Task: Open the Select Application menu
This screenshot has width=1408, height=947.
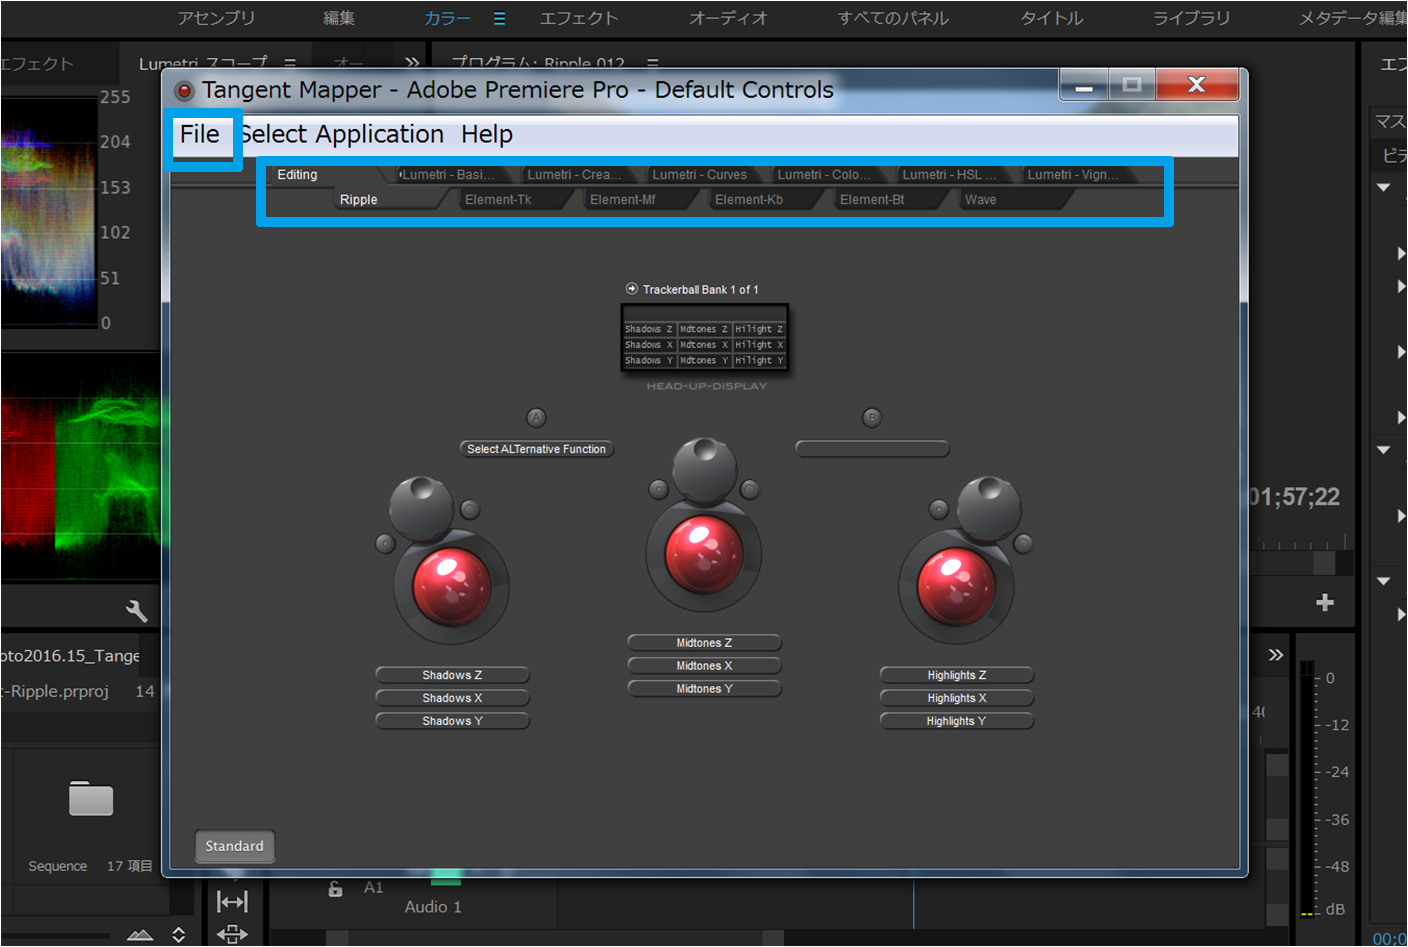Action: [x=341, y=134]
